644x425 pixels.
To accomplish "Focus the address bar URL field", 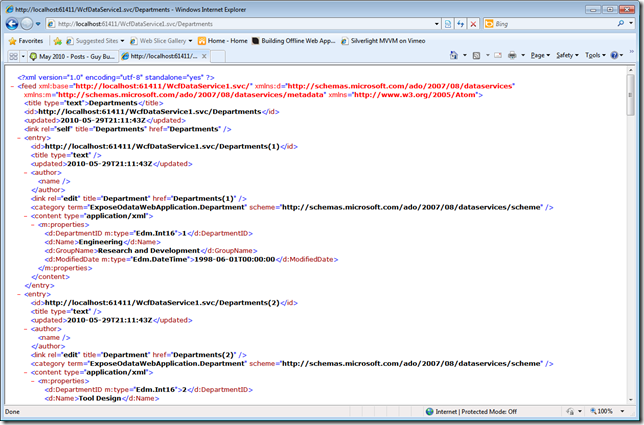I will 242,24.
